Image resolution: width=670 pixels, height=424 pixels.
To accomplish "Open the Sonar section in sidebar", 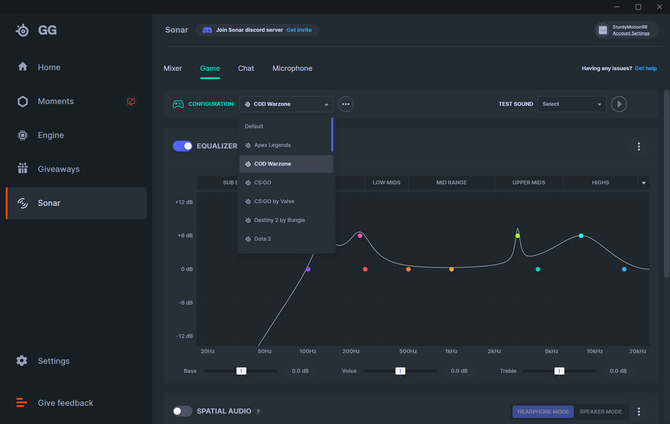I will (76, 203).
